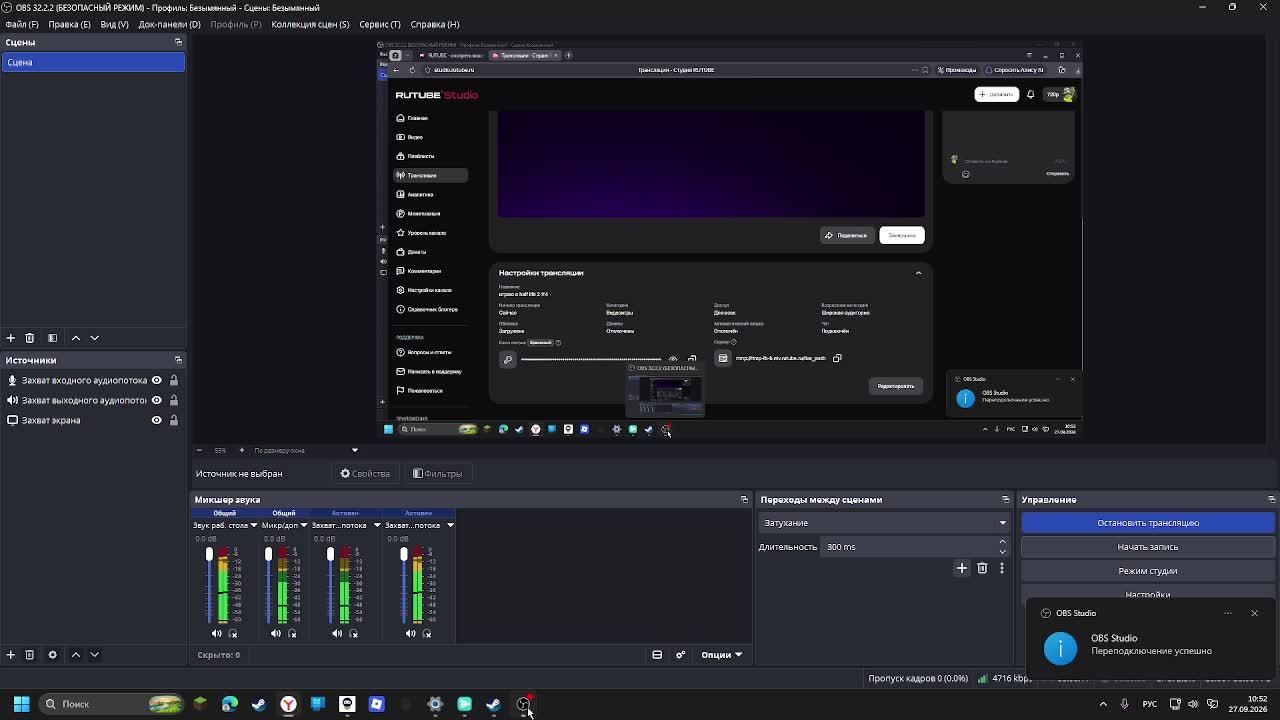This screenshot has width=1280, height=720.
Task: Move the source up in Sources toolbar
Action: click(75, 655)
